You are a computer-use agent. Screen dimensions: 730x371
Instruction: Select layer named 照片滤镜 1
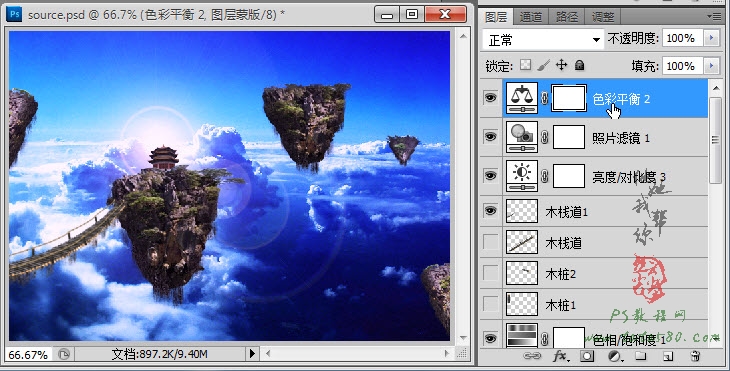tap(621, 138)
